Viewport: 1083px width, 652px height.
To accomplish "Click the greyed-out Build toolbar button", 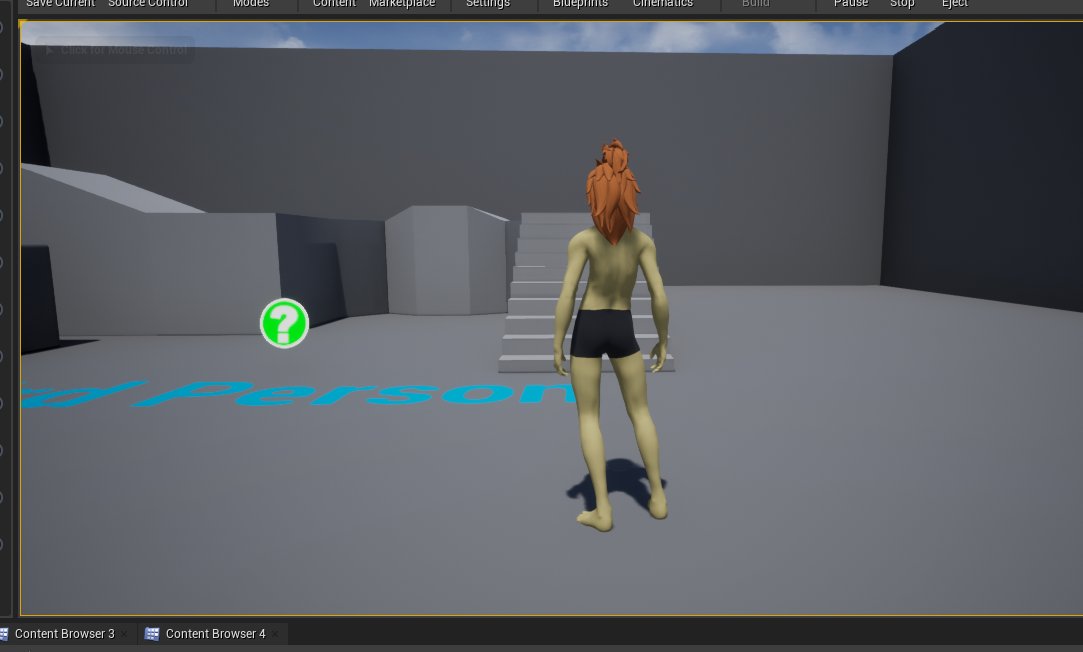I will point(756,4).
